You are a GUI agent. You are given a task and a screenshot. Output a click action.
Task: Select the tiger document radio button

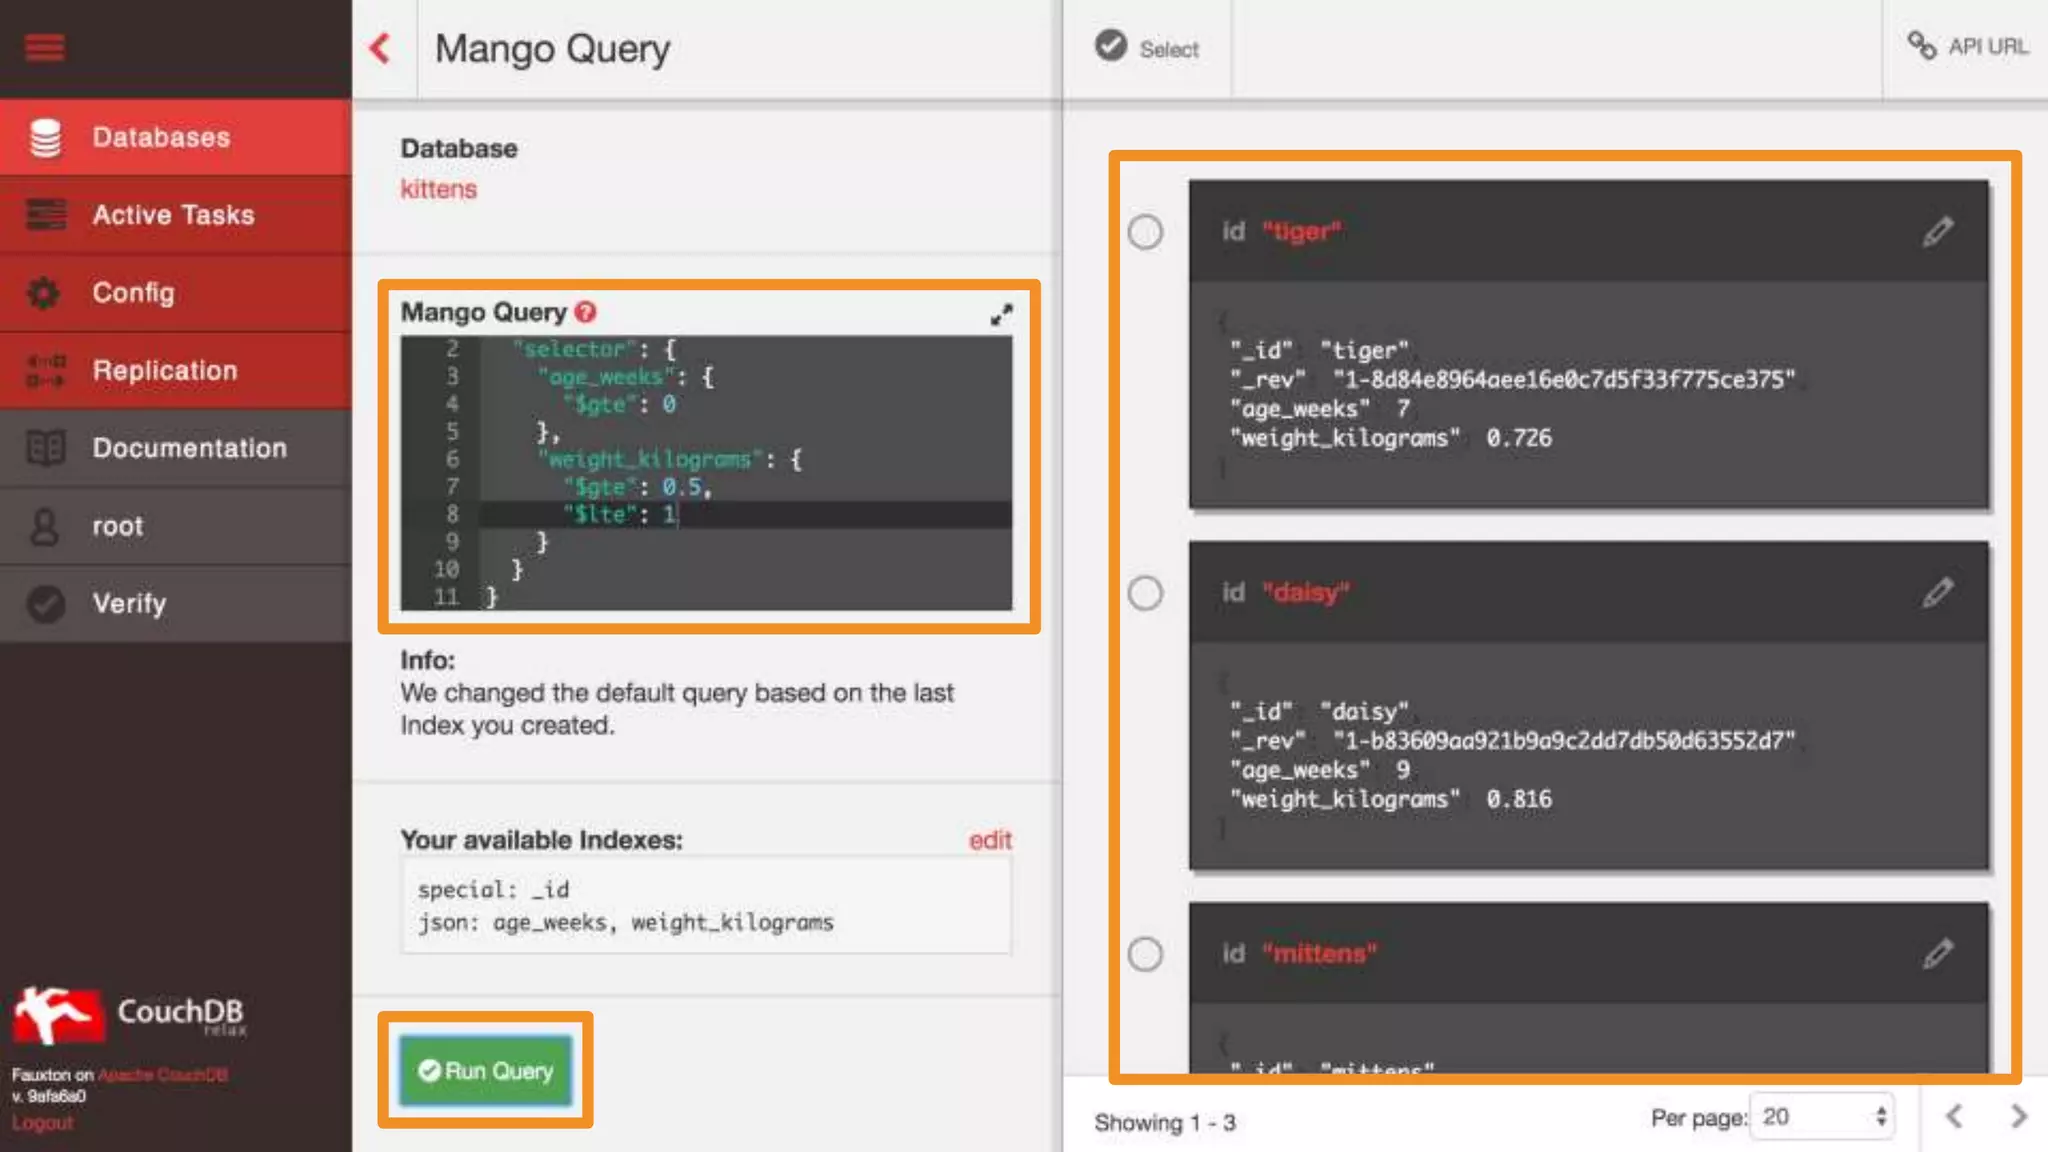click(1145, 232)
